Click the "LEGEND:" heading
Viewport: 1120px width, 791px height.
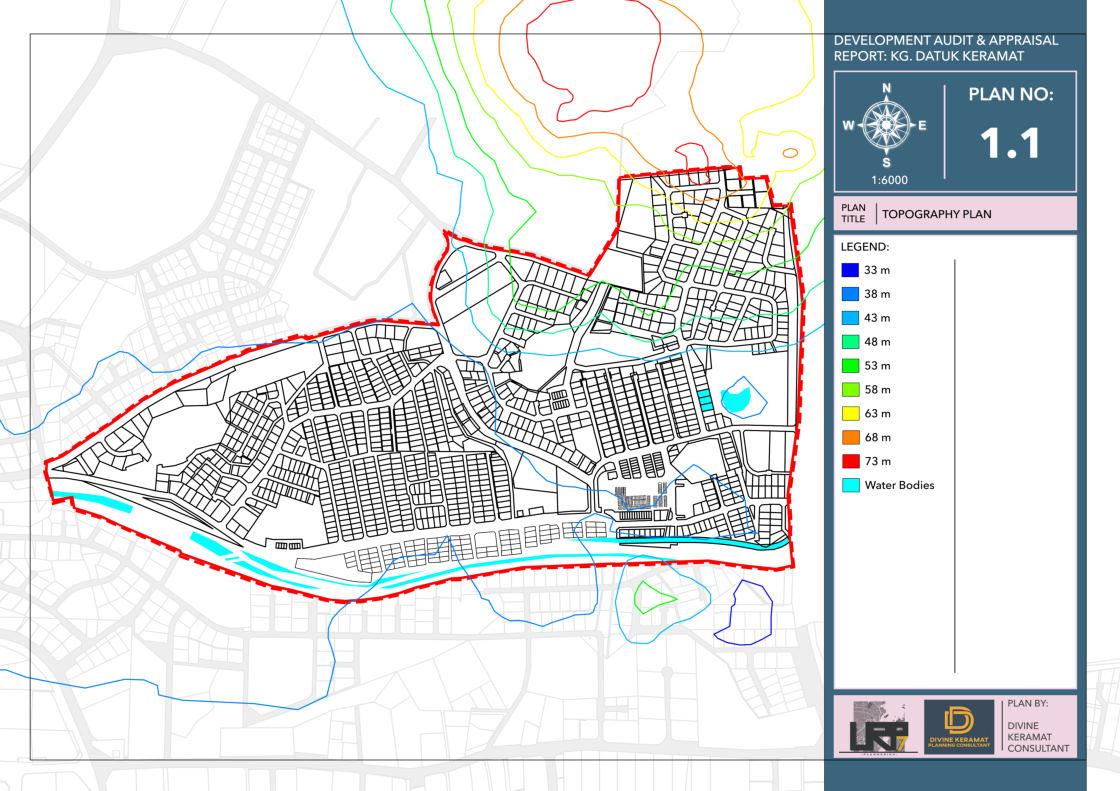(864, 247)
